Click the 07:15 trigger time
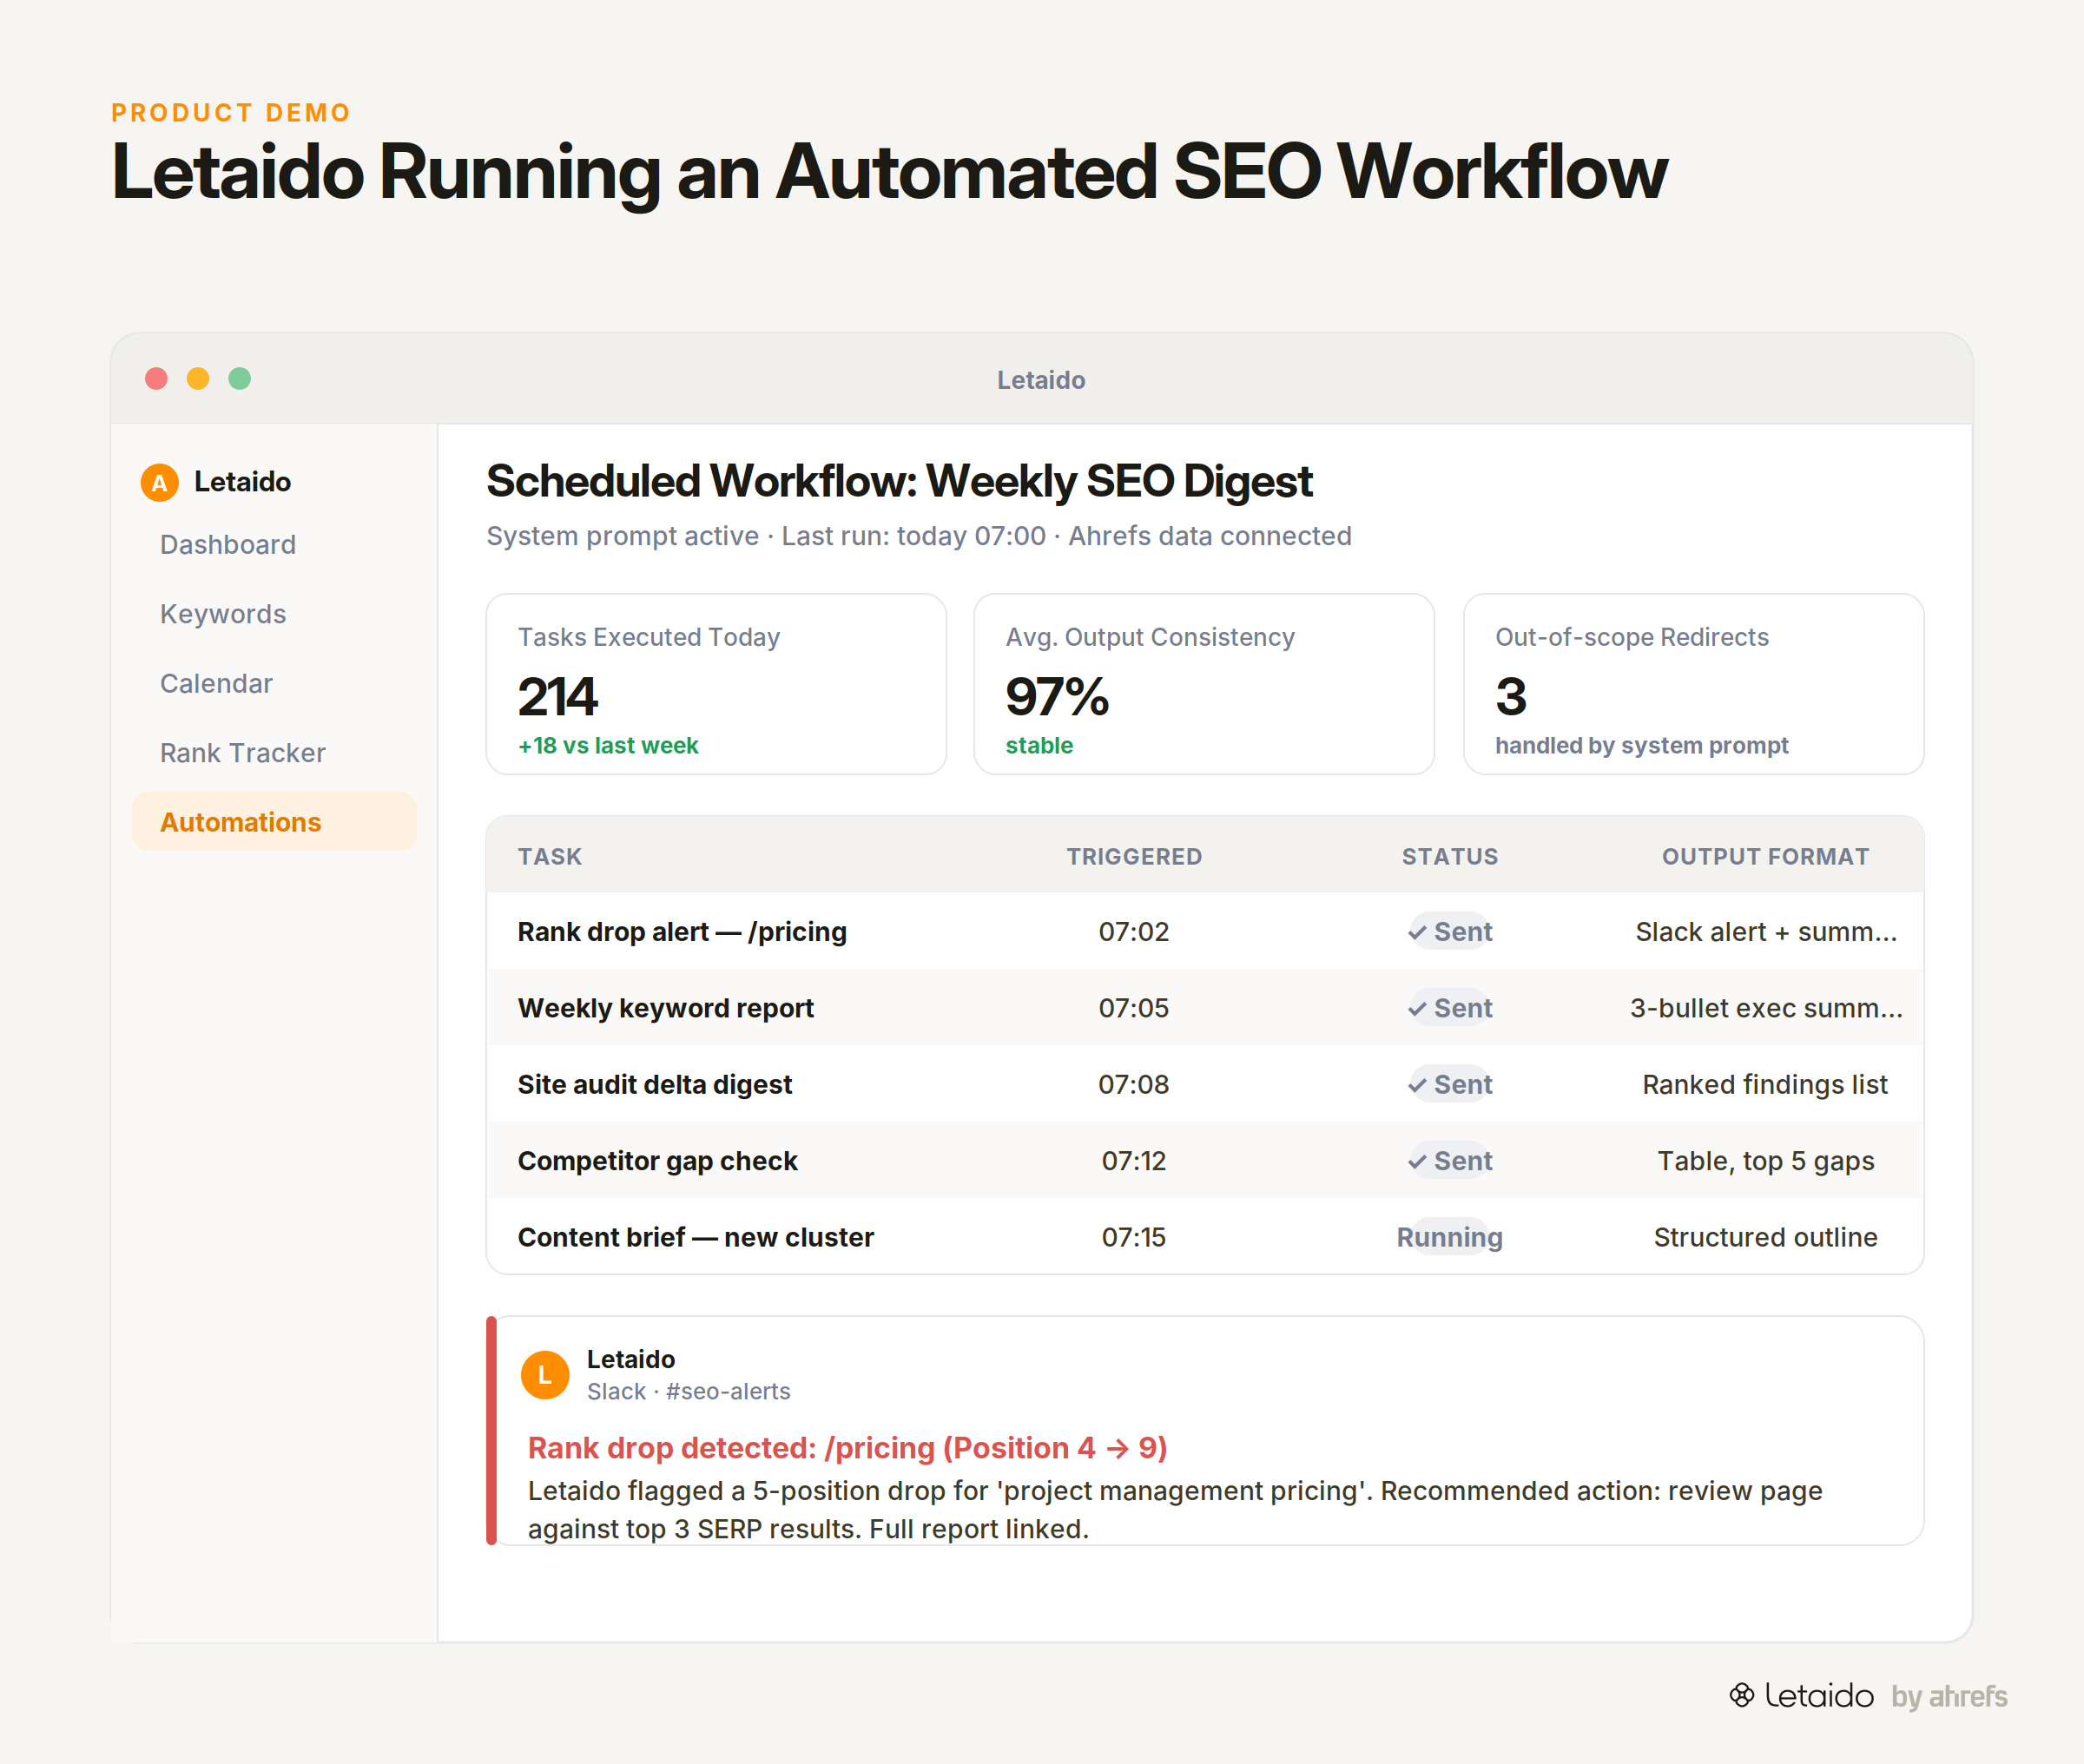Screen dimensions: 2084x1764 coord(1134,1238)
